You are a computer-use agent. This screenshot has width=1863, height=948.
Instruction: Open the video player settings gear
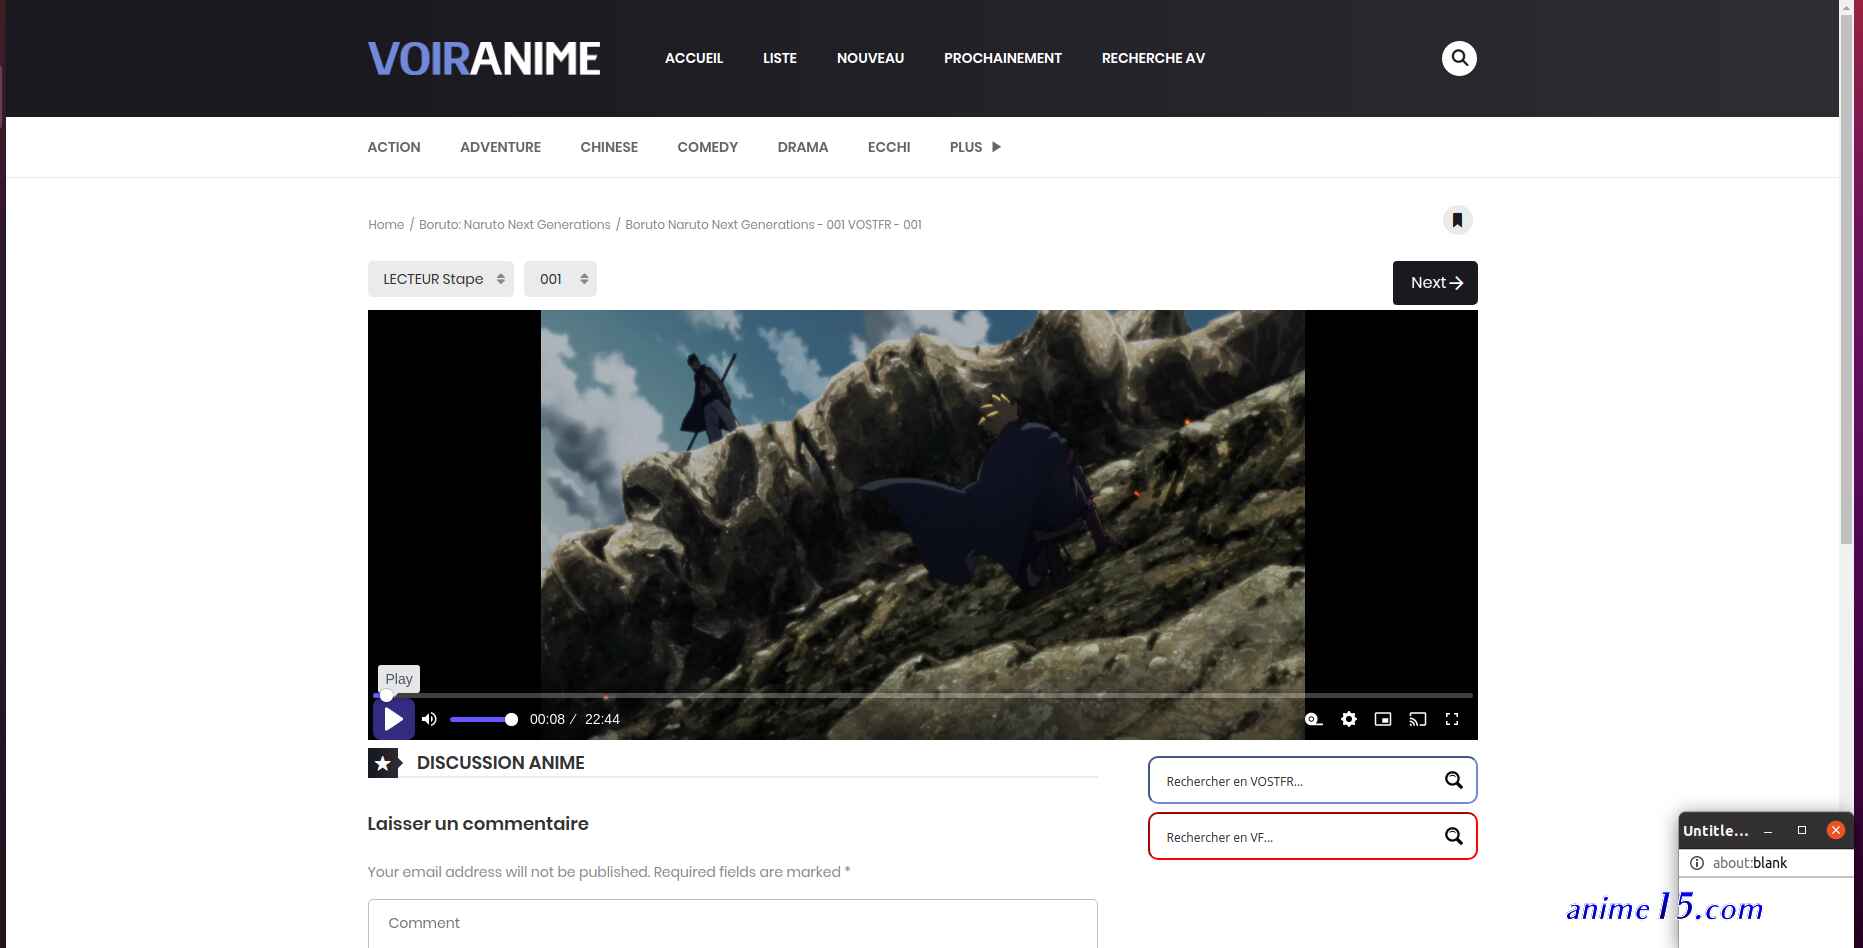coord(1349,719)
